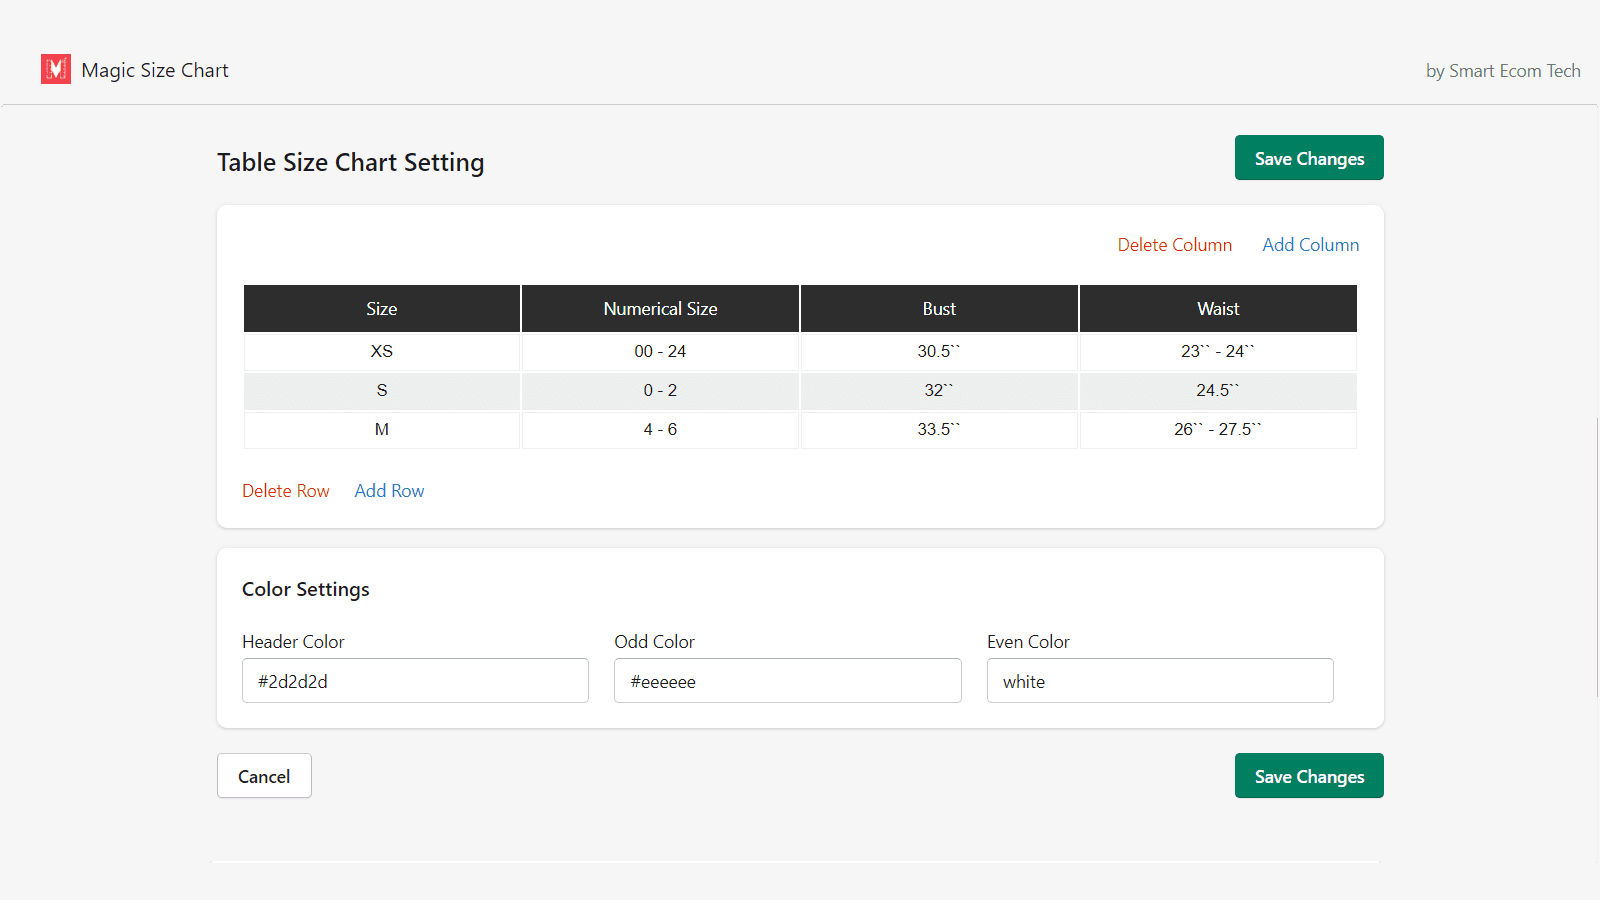Click the Delete Column link
1600x900 pixels.
pos(1174,245)
